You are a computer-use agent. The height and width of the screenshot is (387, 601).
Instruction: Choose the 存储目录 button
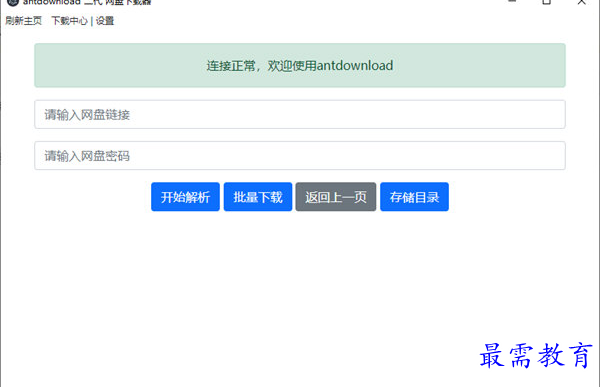pos(414,197)
